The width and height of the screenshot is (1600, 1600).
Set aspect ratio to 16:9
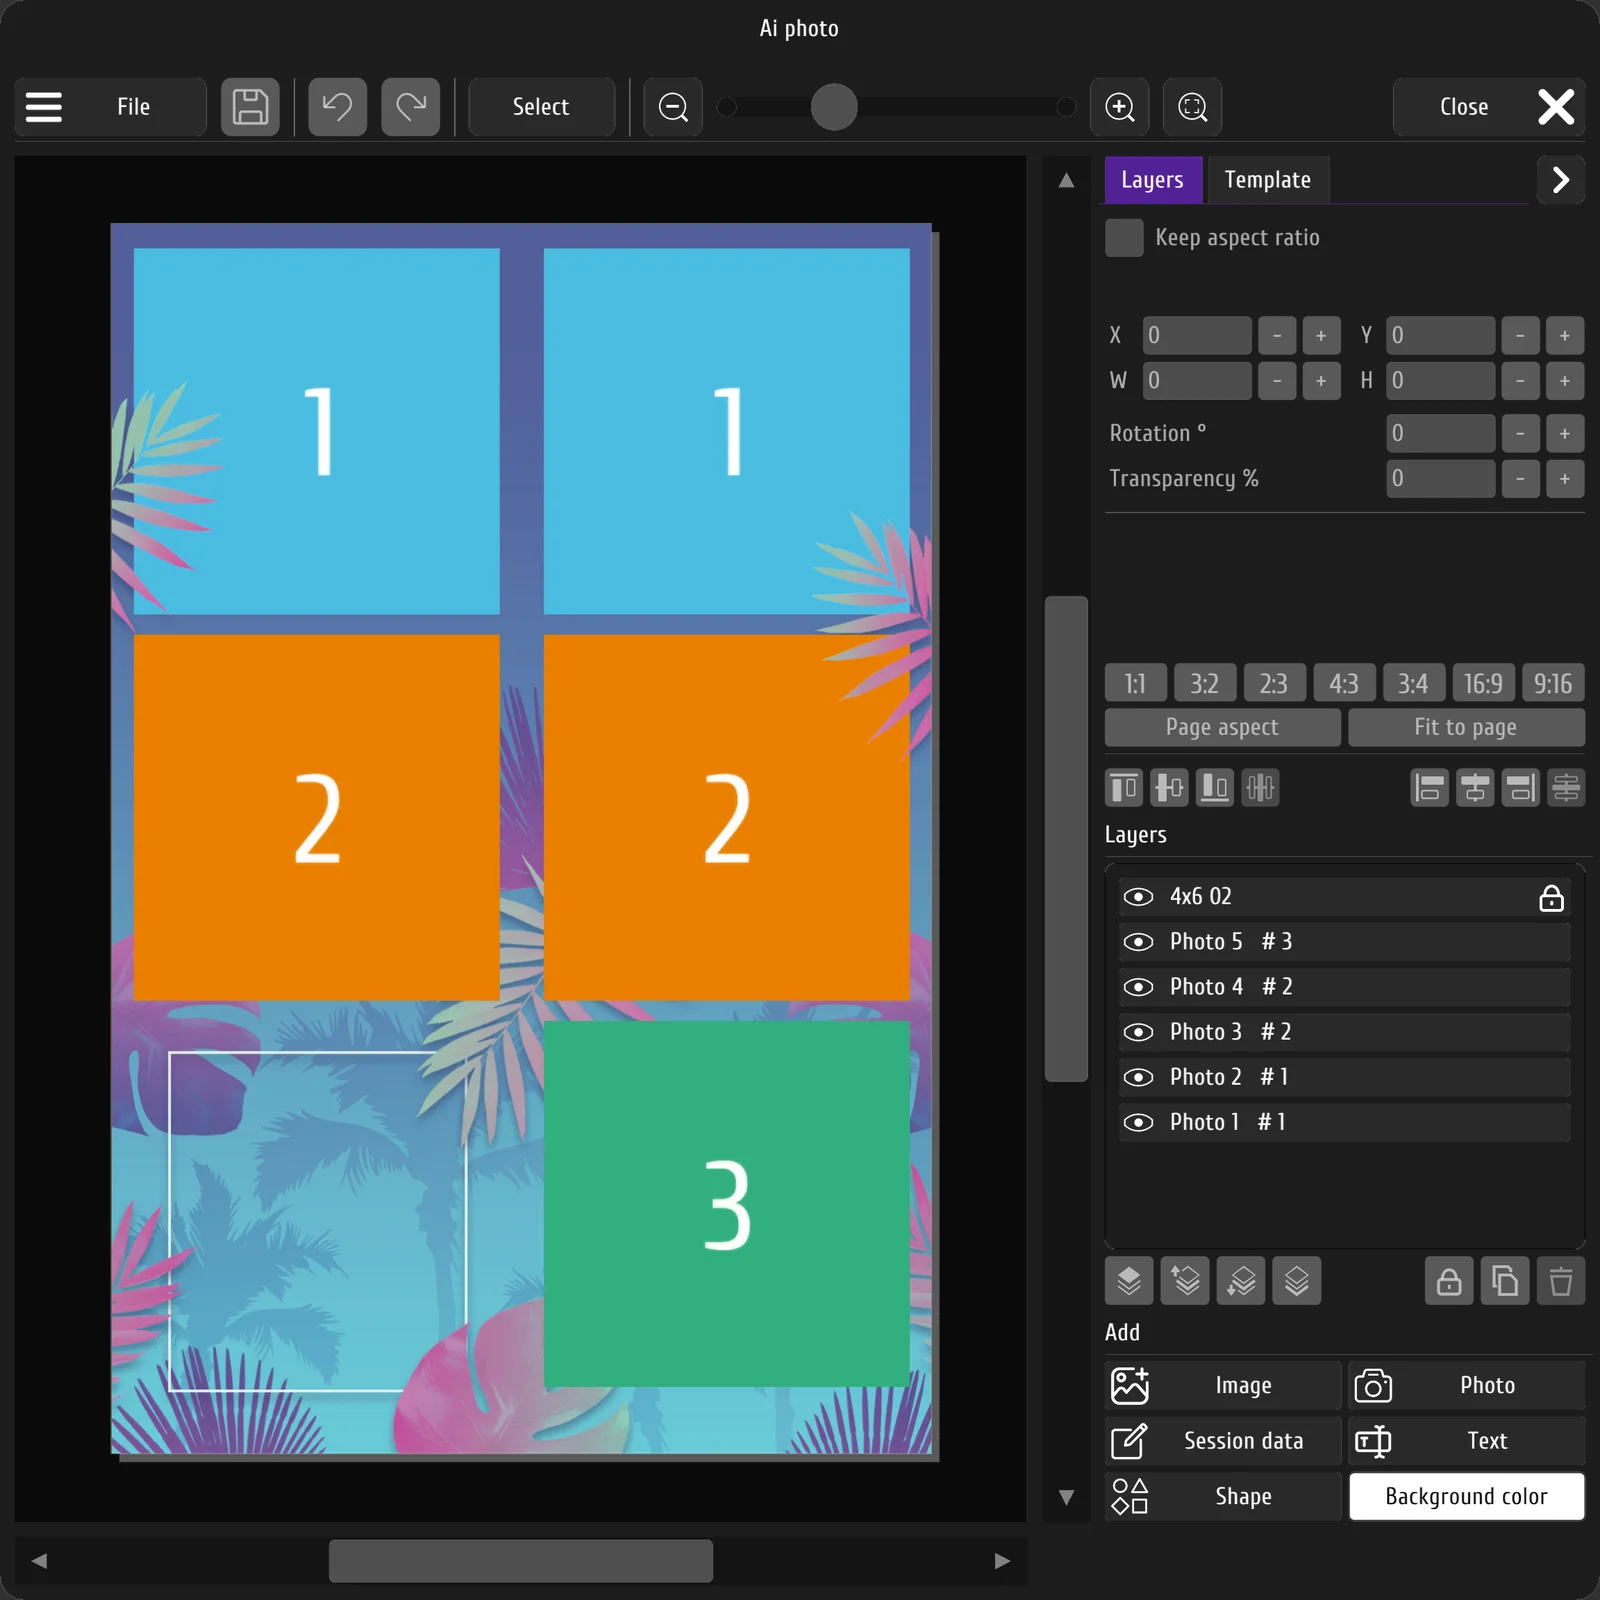pyautogui.click(x=1483, y=683)
